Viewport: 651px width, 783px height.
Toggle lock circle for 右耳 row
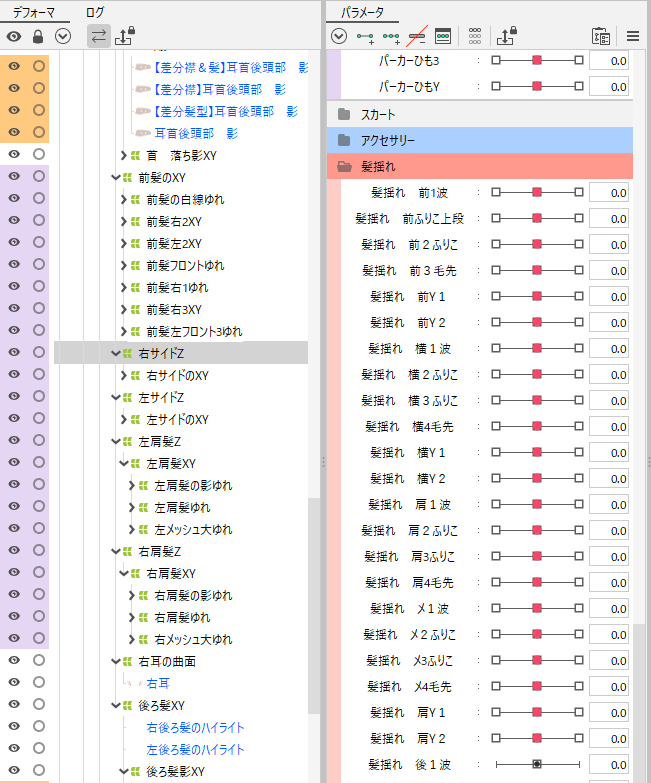pyautogui.click(x=39, y=682)
